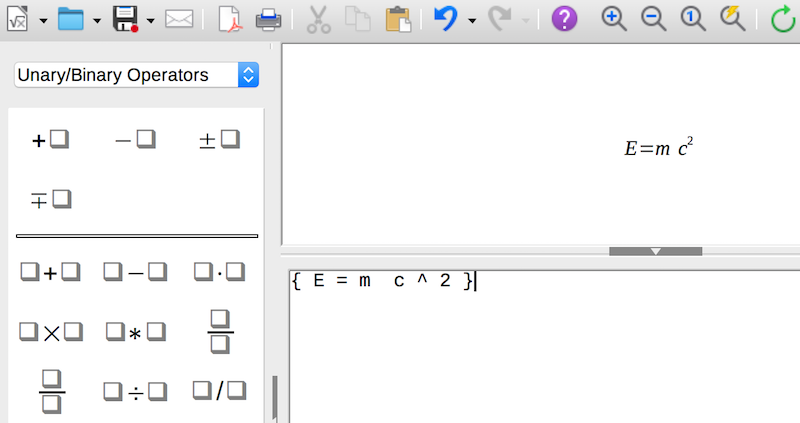Click the Save floppy disk icon

[126, 19]
